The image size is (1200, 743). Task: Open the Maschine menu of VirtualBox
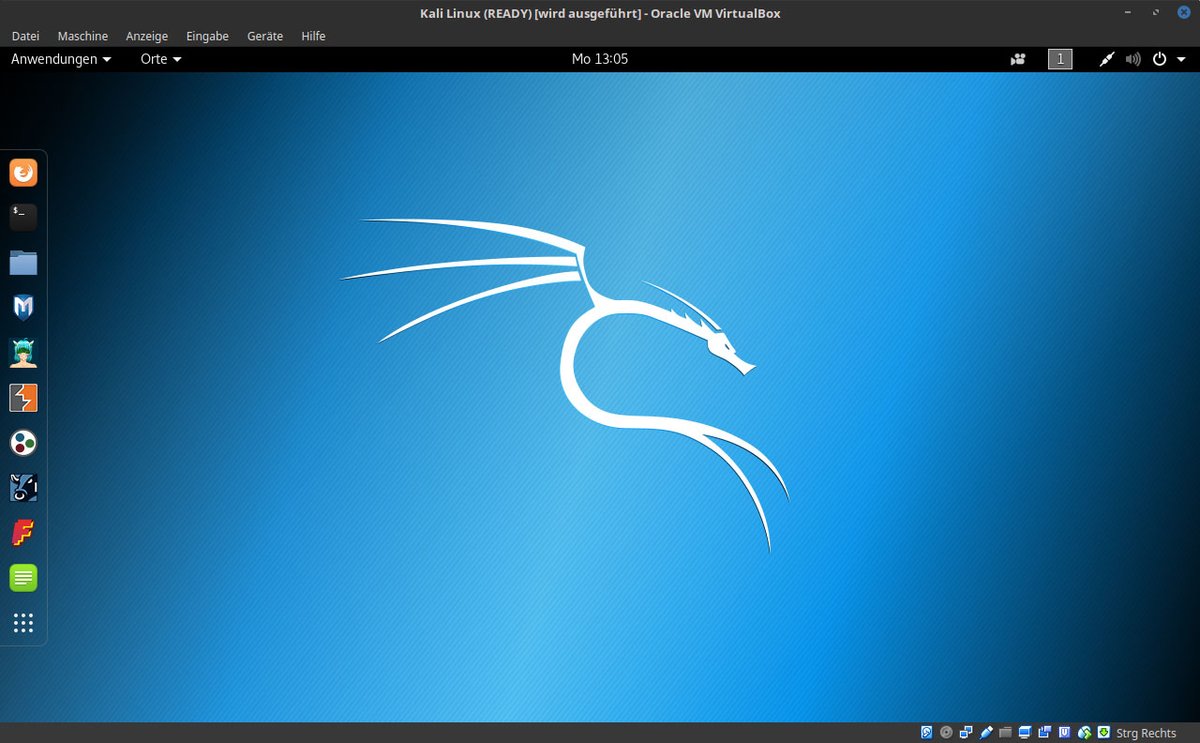coord(82,36)
